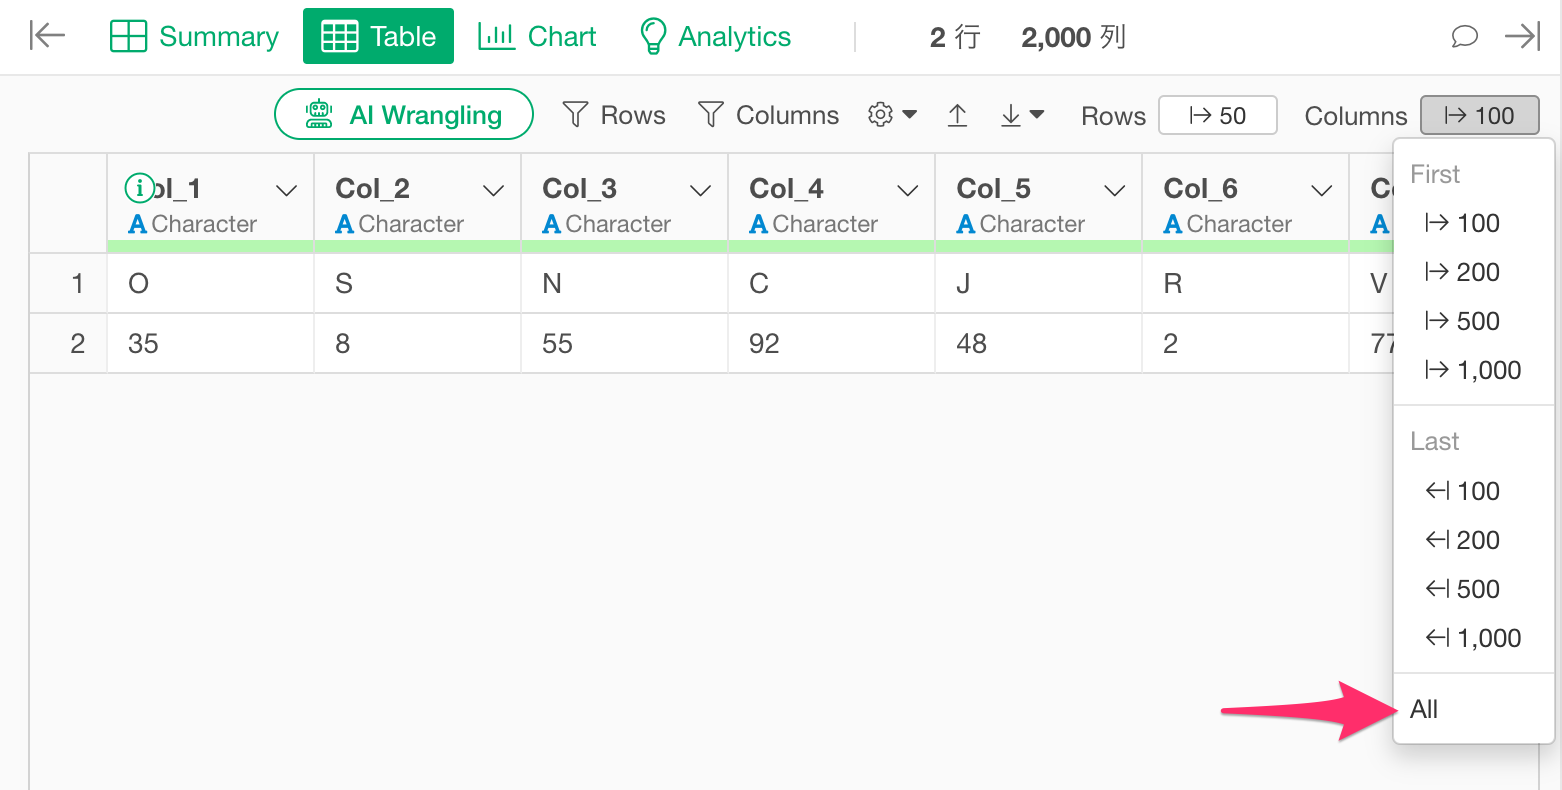
Task: Open the Columns filter funnel
Action: (x=768, y=115)
